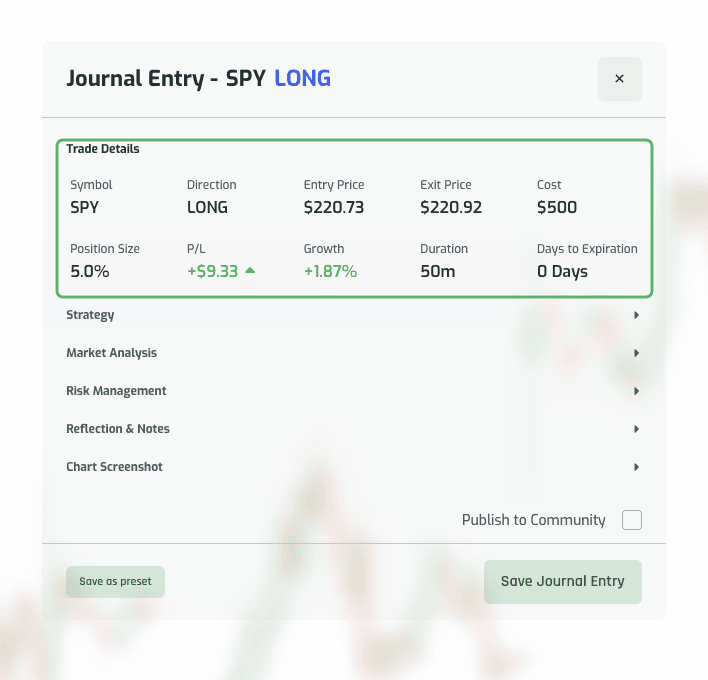708x680 pixels.
Task: Expand the Strategy section arrow
Action: click(636, 315)
